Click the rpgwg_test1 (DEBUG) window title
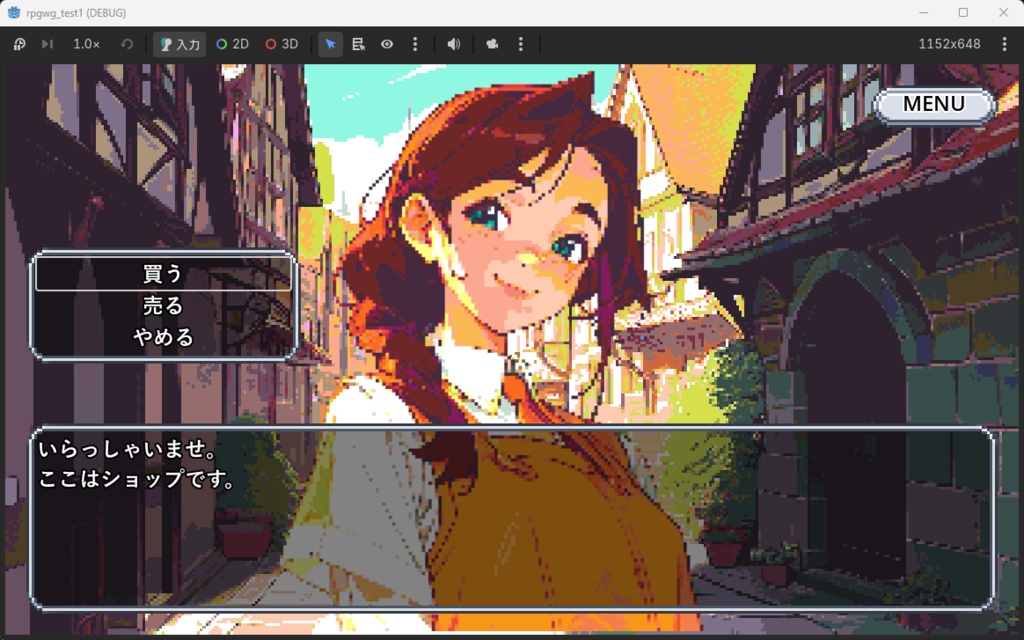This screenshot has width=1024, height=640. click(76, 13)
